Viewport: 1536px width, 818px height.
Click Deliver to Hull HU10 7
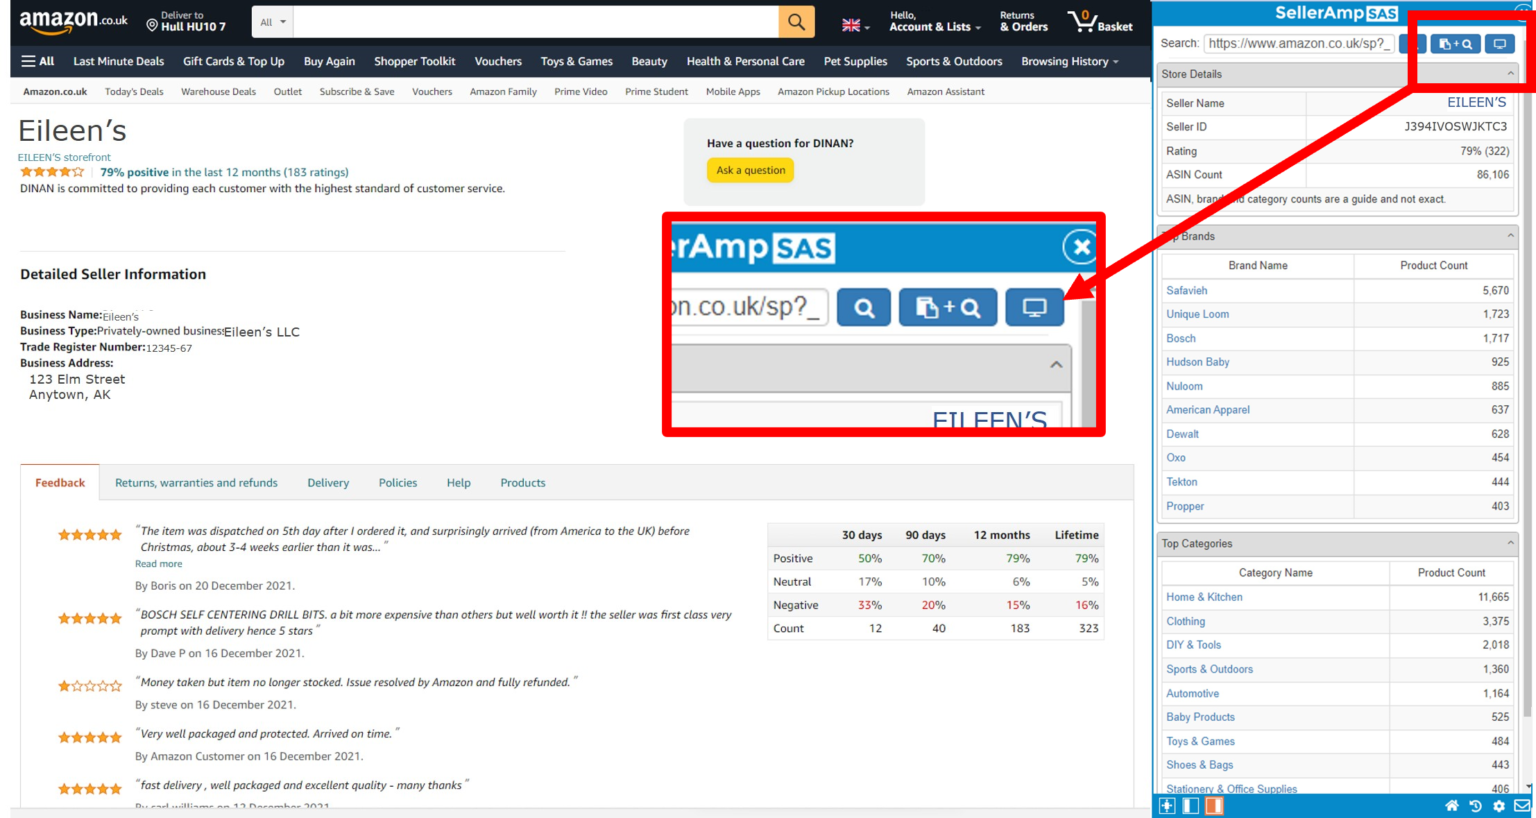tap(187, 21)
